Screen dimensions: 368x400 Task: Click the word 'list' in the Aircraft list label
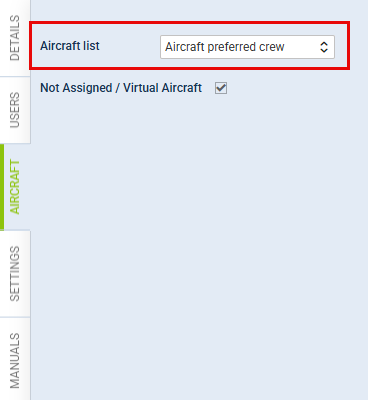pyautogui.click(x=91, y=46)
